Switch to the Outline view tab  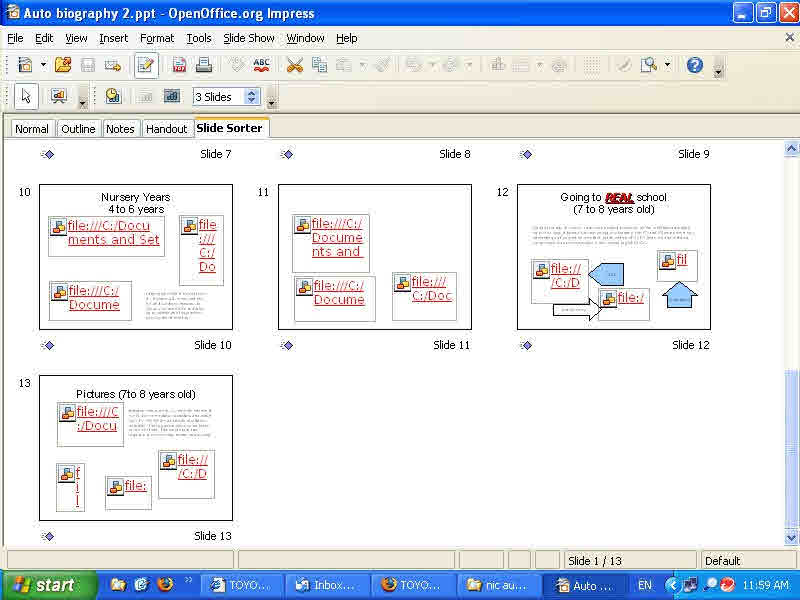[78, 129]
